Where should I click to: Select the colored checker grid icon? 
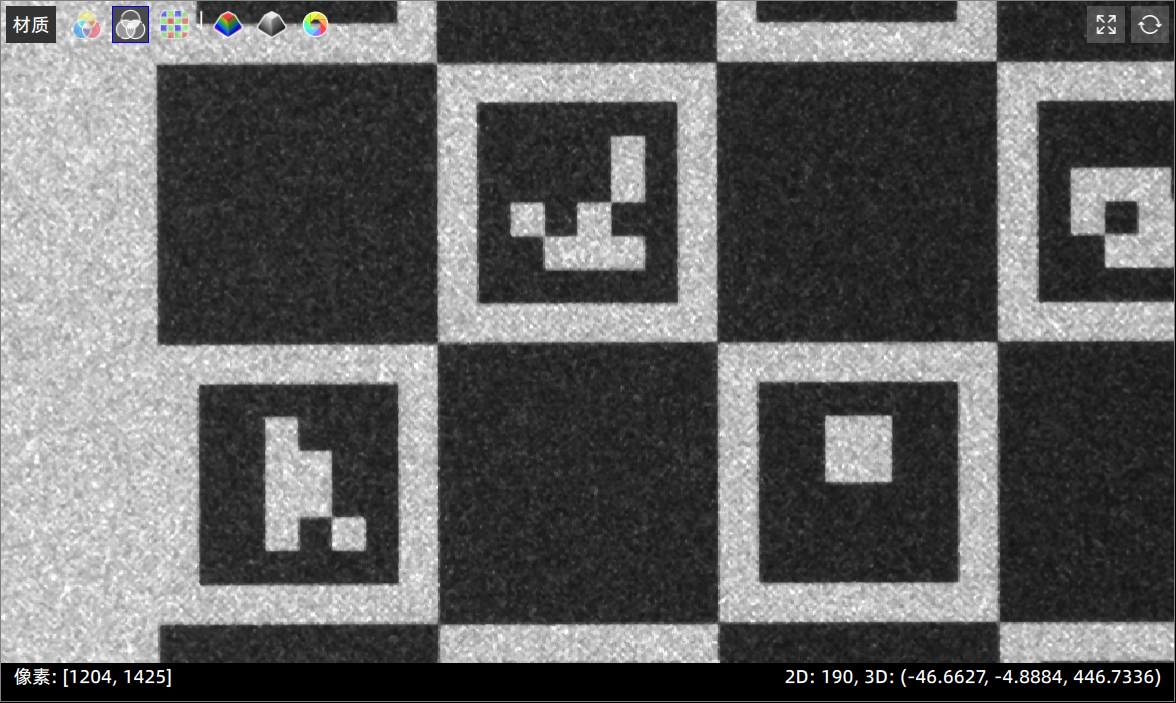[175, 25]
